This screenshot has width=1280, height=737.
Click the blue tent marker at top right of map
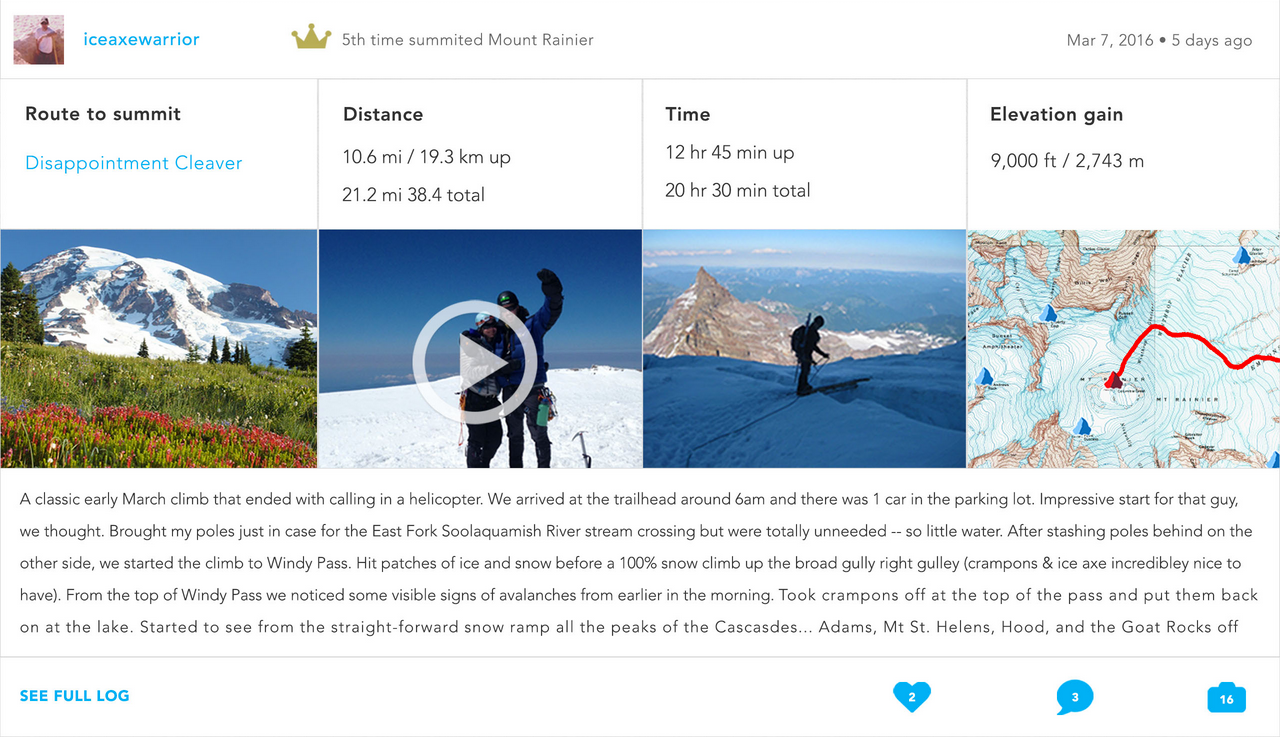1241,255
